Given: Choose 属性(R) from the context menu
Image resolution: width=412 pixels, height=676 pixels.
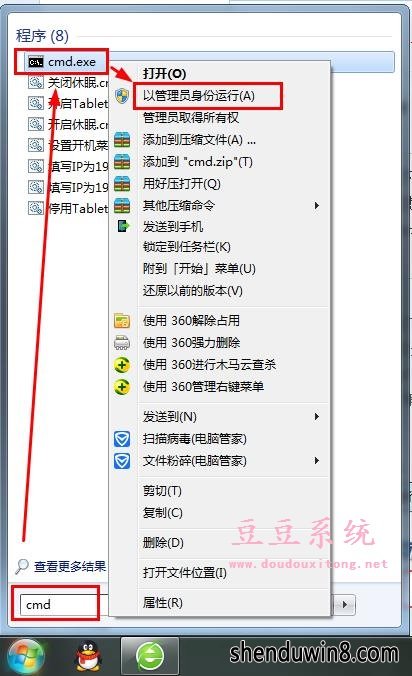Looking at the screenshot, I should tap(163, 603).
